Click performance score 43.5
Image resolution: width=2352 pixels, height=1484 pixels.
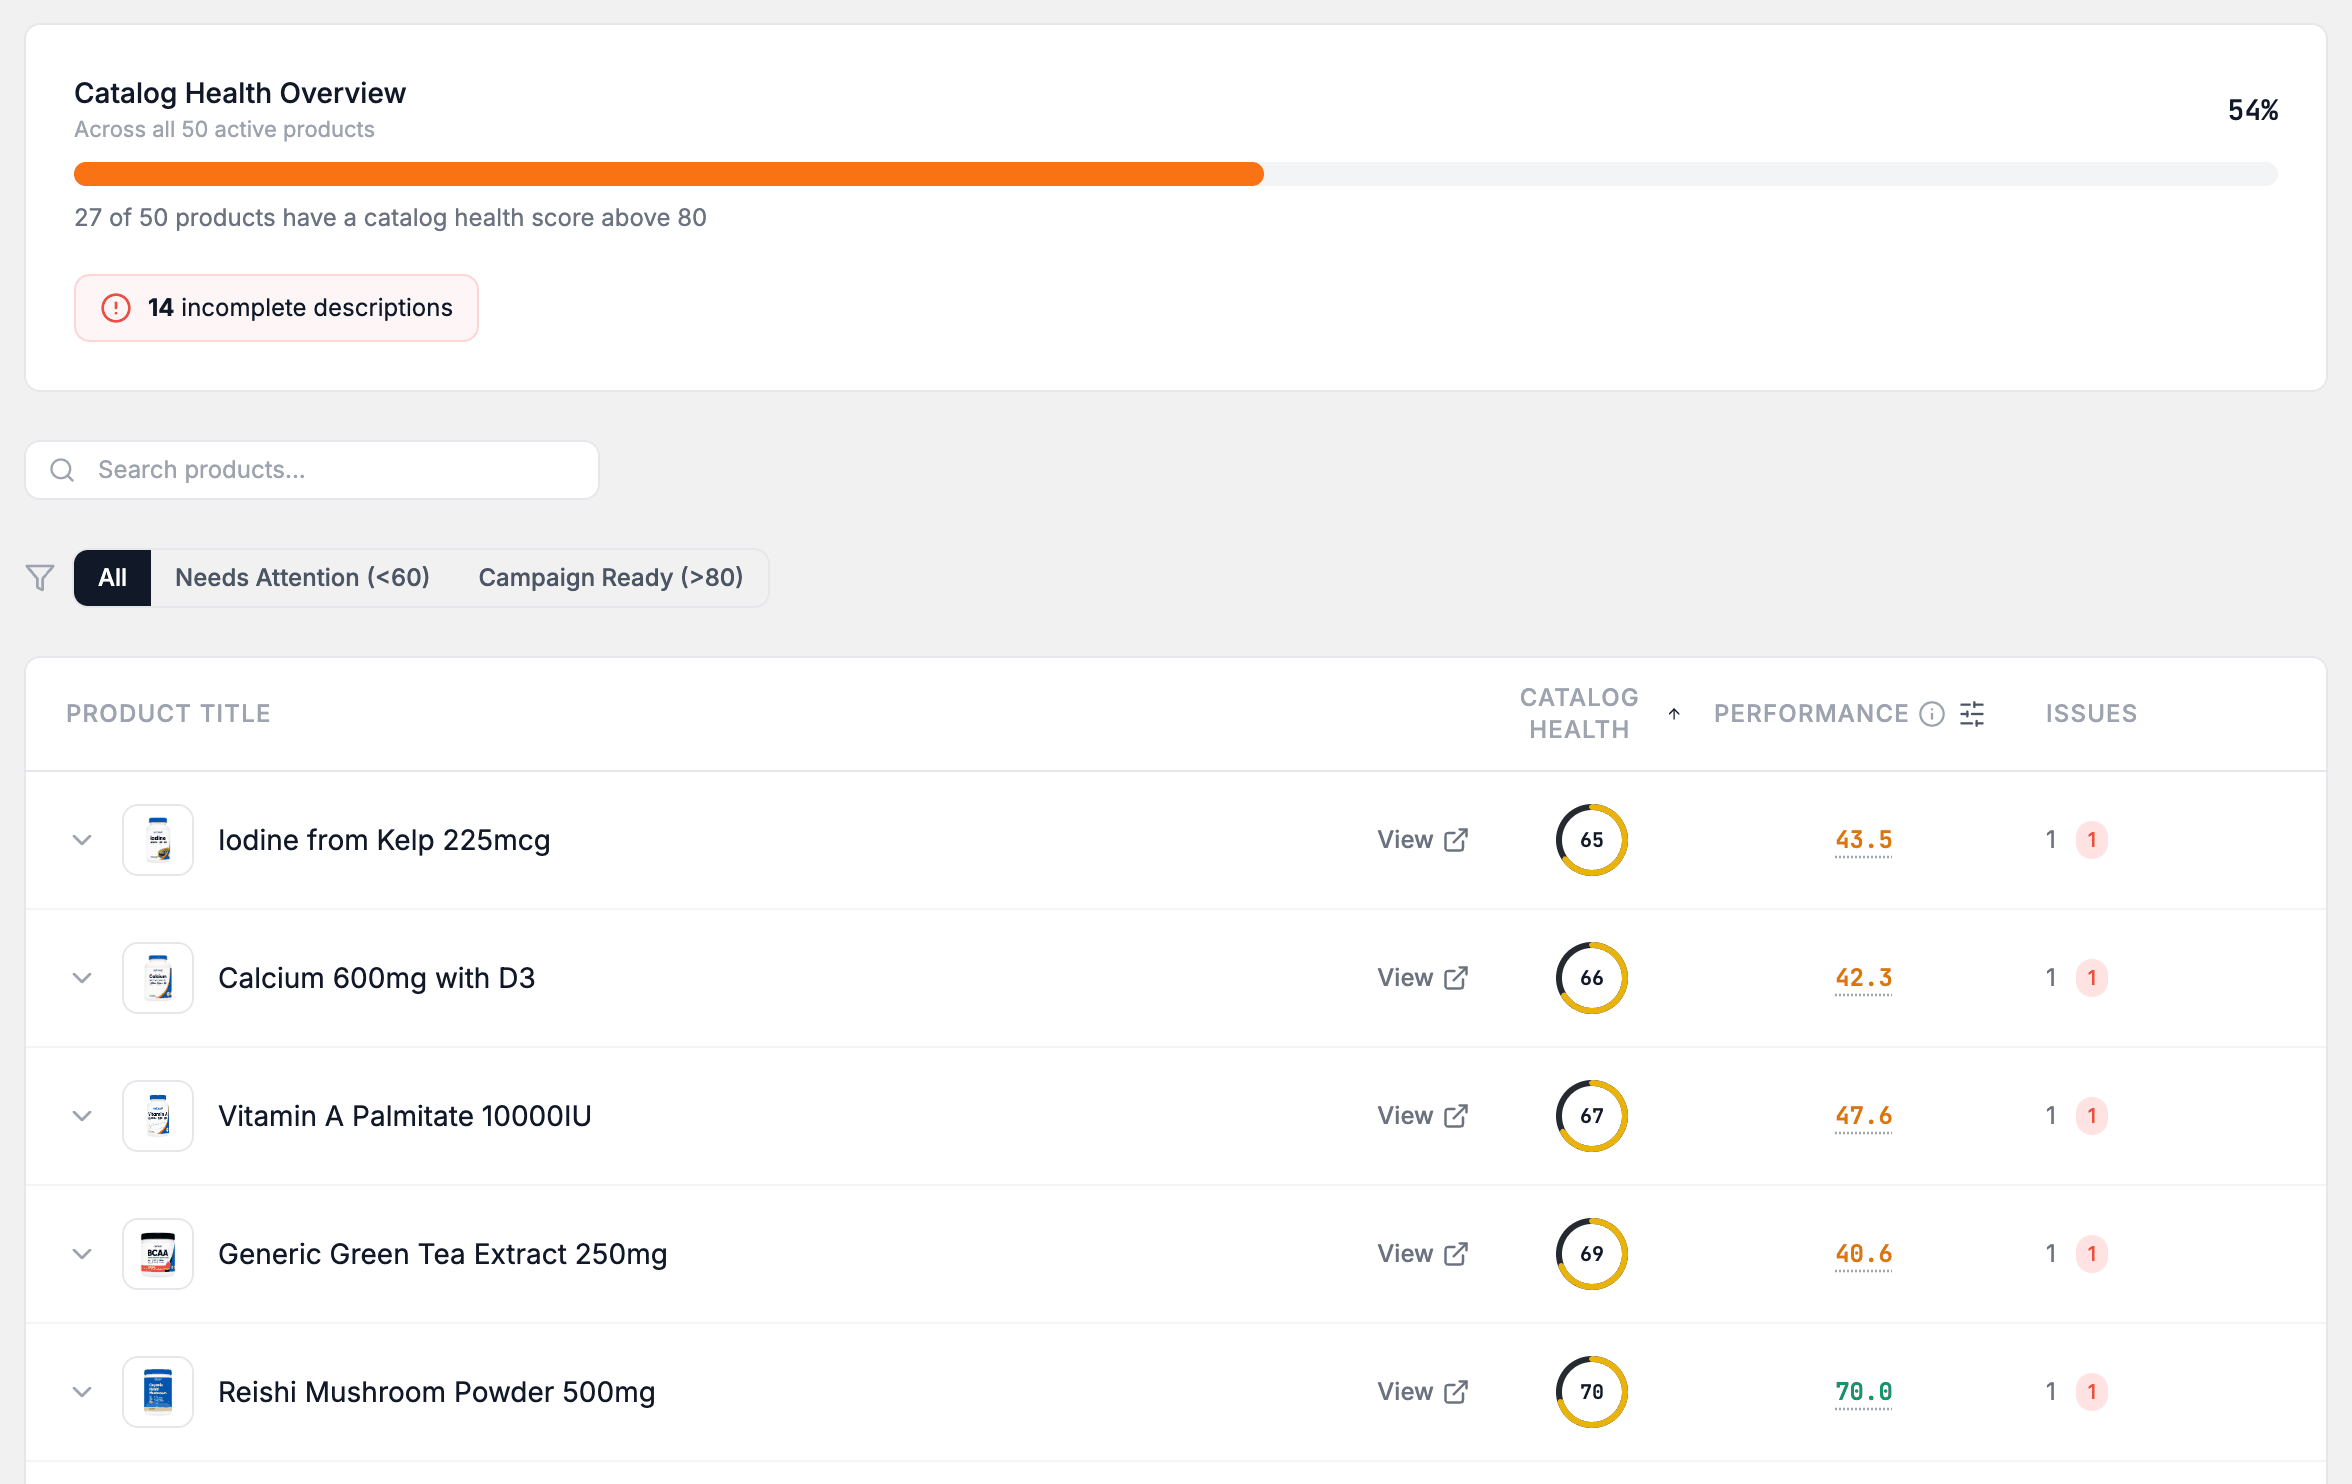(x=1864, y=840)
